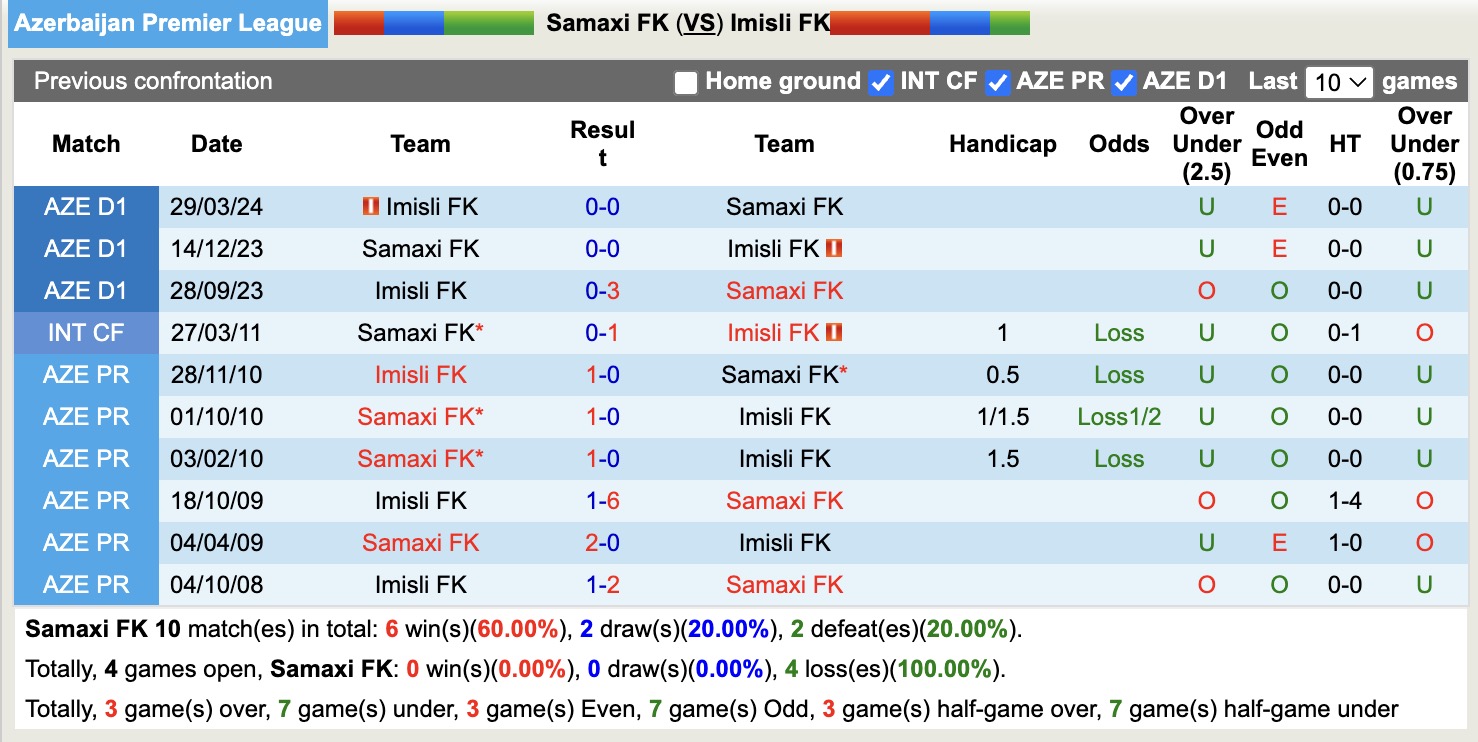
Task: Click Samaxi FK in the 04/04/09 row
Action: [420, 543]
